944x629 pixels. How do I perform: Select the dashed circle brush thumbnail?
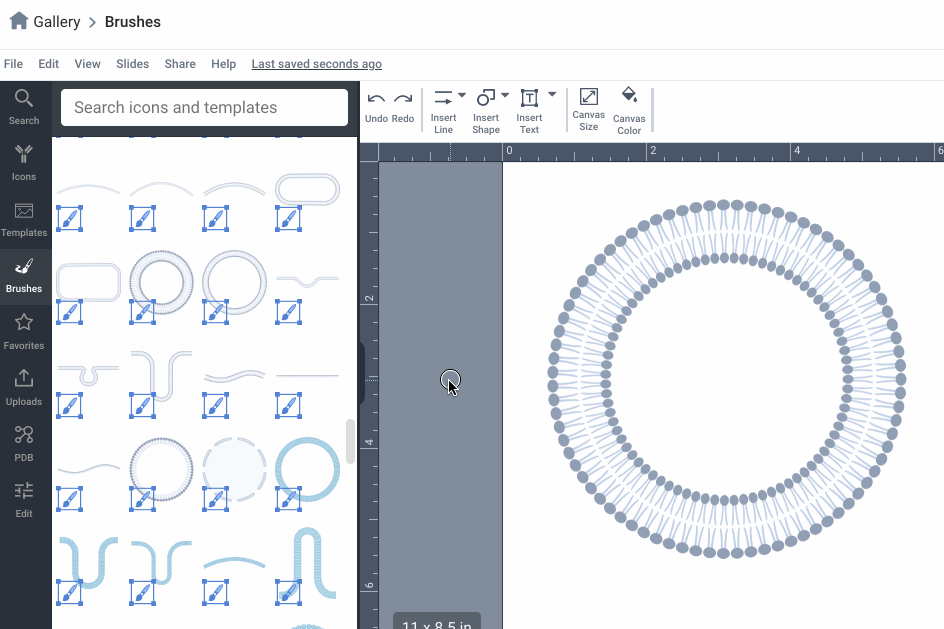(234, 466)
